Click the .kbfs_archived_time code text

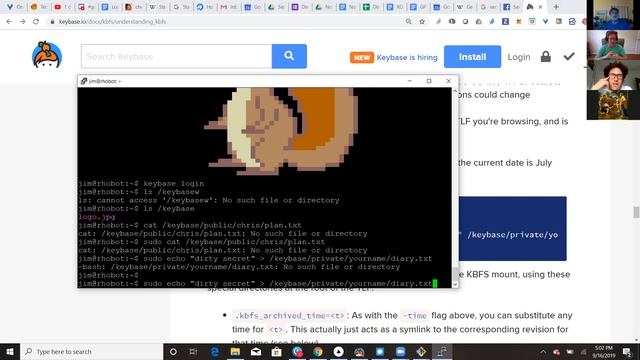point(289,316)
